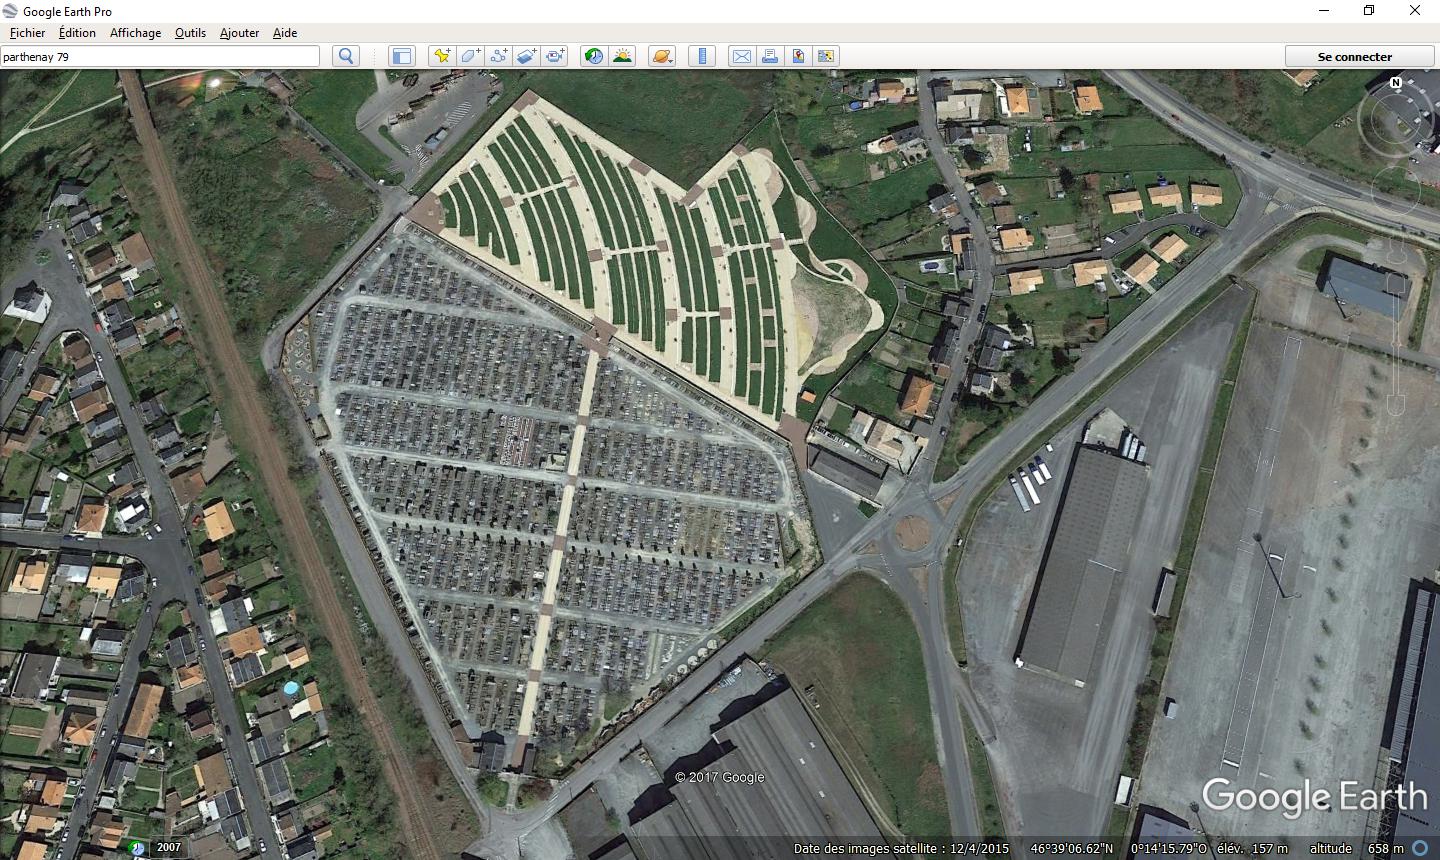Toggle the sidebar panel icon
The image size is (1440, 860).
pyautogui.click(x=401, y=56)
